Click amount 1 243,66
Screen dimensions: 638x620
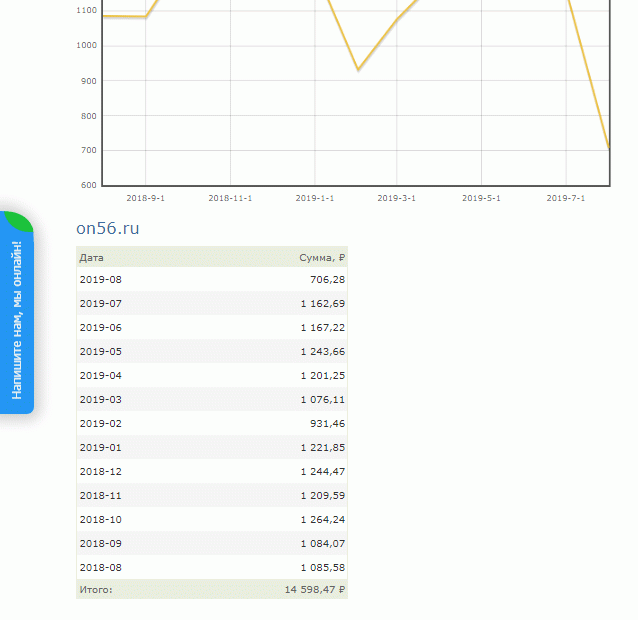tap(323, 351)
